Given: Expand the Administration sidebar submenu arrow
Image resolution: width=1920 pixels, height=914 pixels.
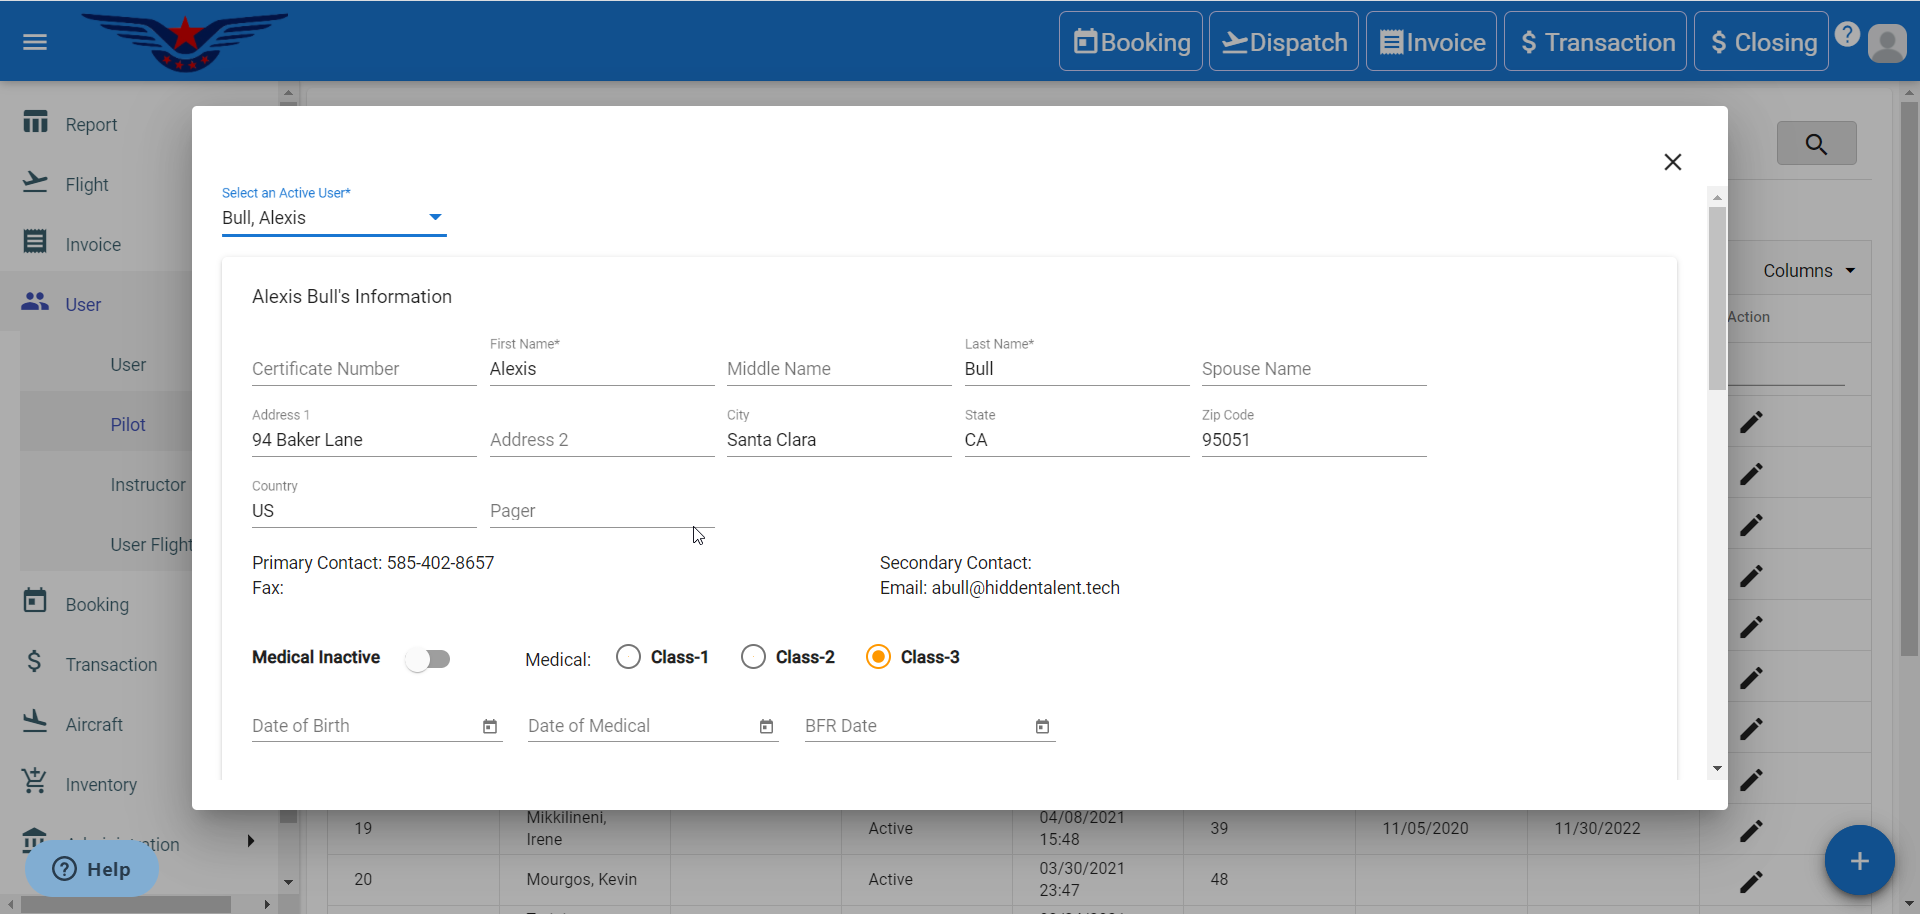Looking at the screenshot, I should (250, 841).
